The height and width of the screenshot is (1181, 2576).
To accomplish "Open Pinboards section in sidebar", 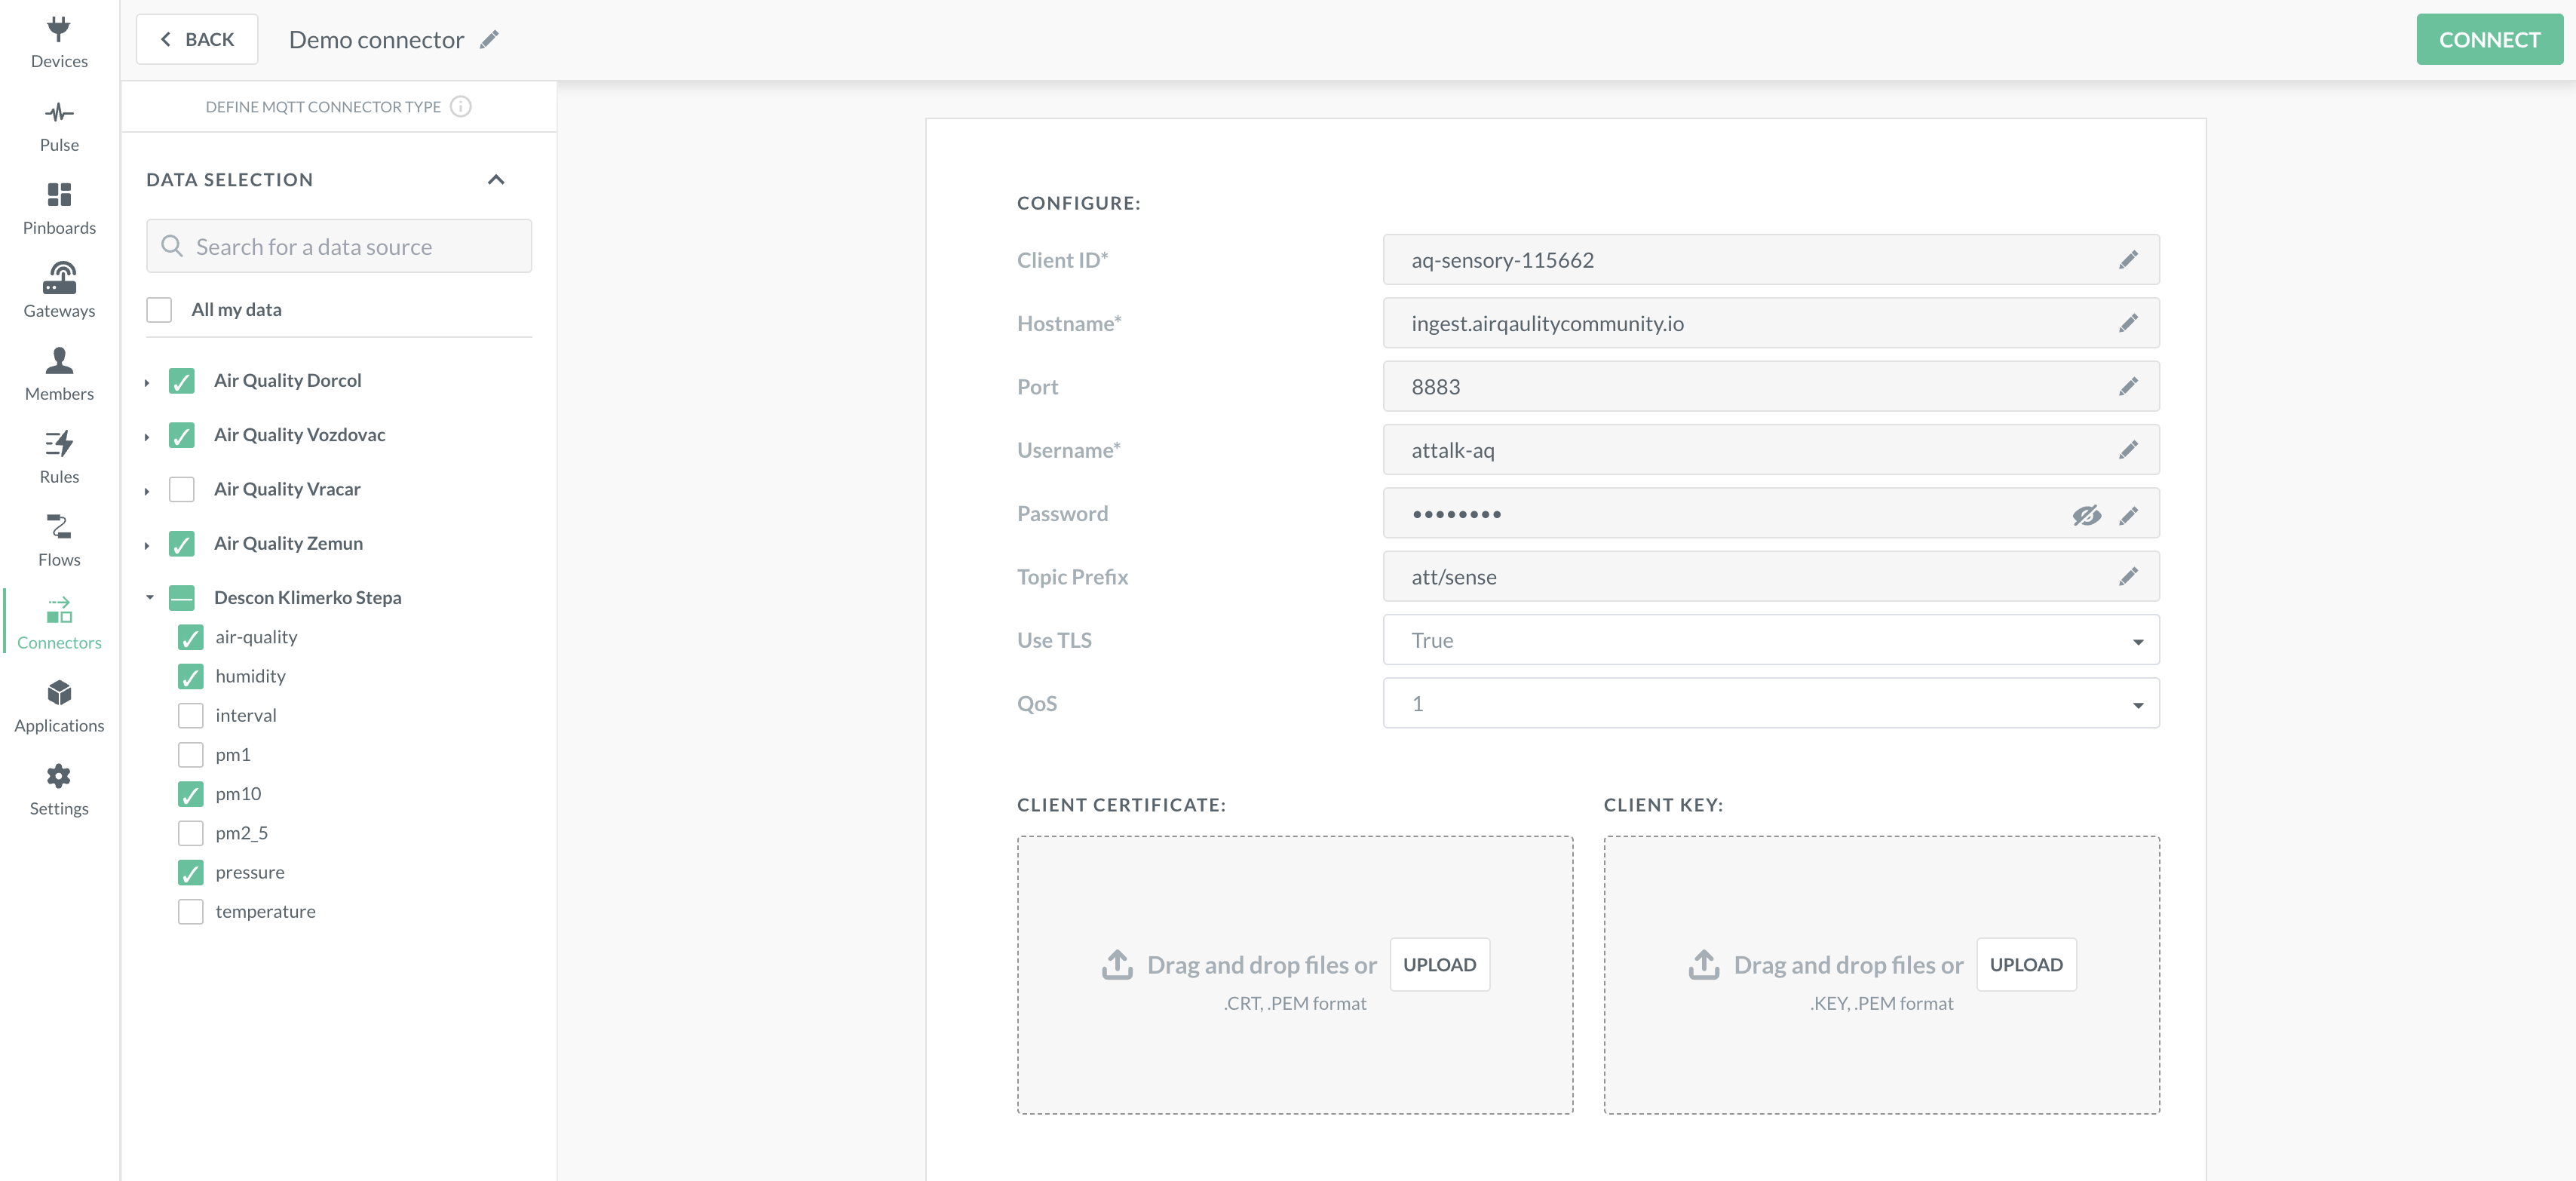I will click(x=59, y=209).
